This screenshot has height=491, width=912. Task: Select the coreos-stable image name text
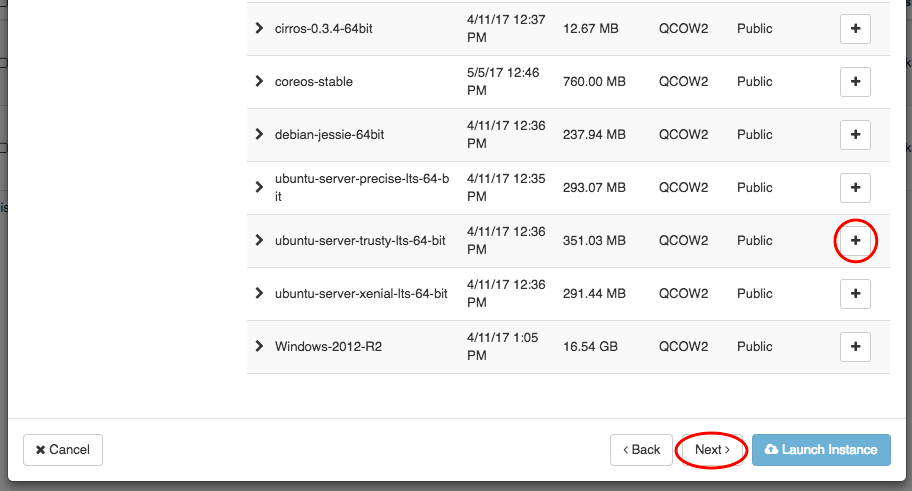tap(313, 82)
